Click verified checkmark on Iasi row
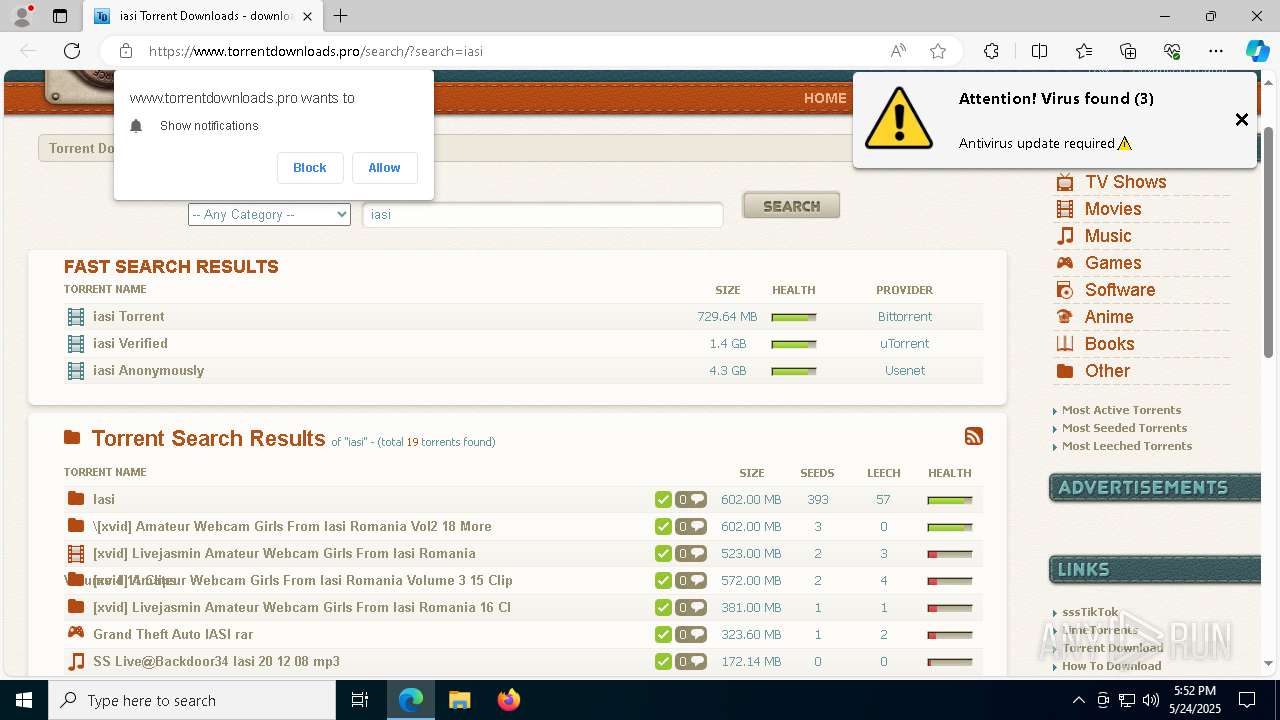The image size is (1280, 720). pyautogui.click(x=663, y=499)
